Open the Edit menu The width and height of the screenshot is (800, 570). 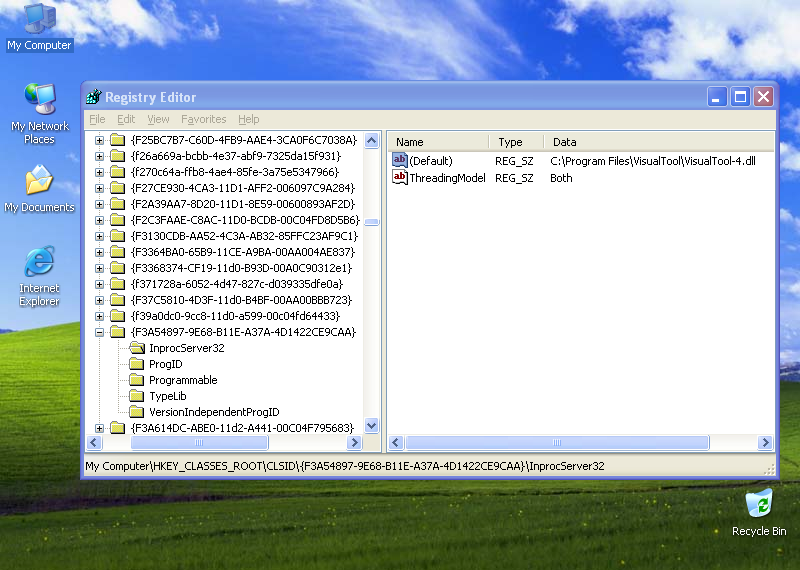[x=126, y=119]
